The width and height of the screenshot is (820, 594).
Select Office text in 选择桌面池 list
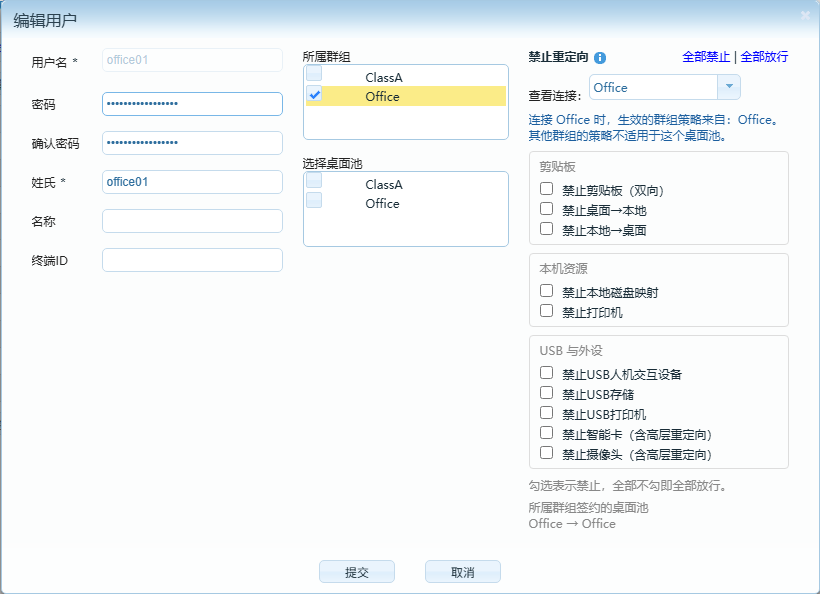382,203
